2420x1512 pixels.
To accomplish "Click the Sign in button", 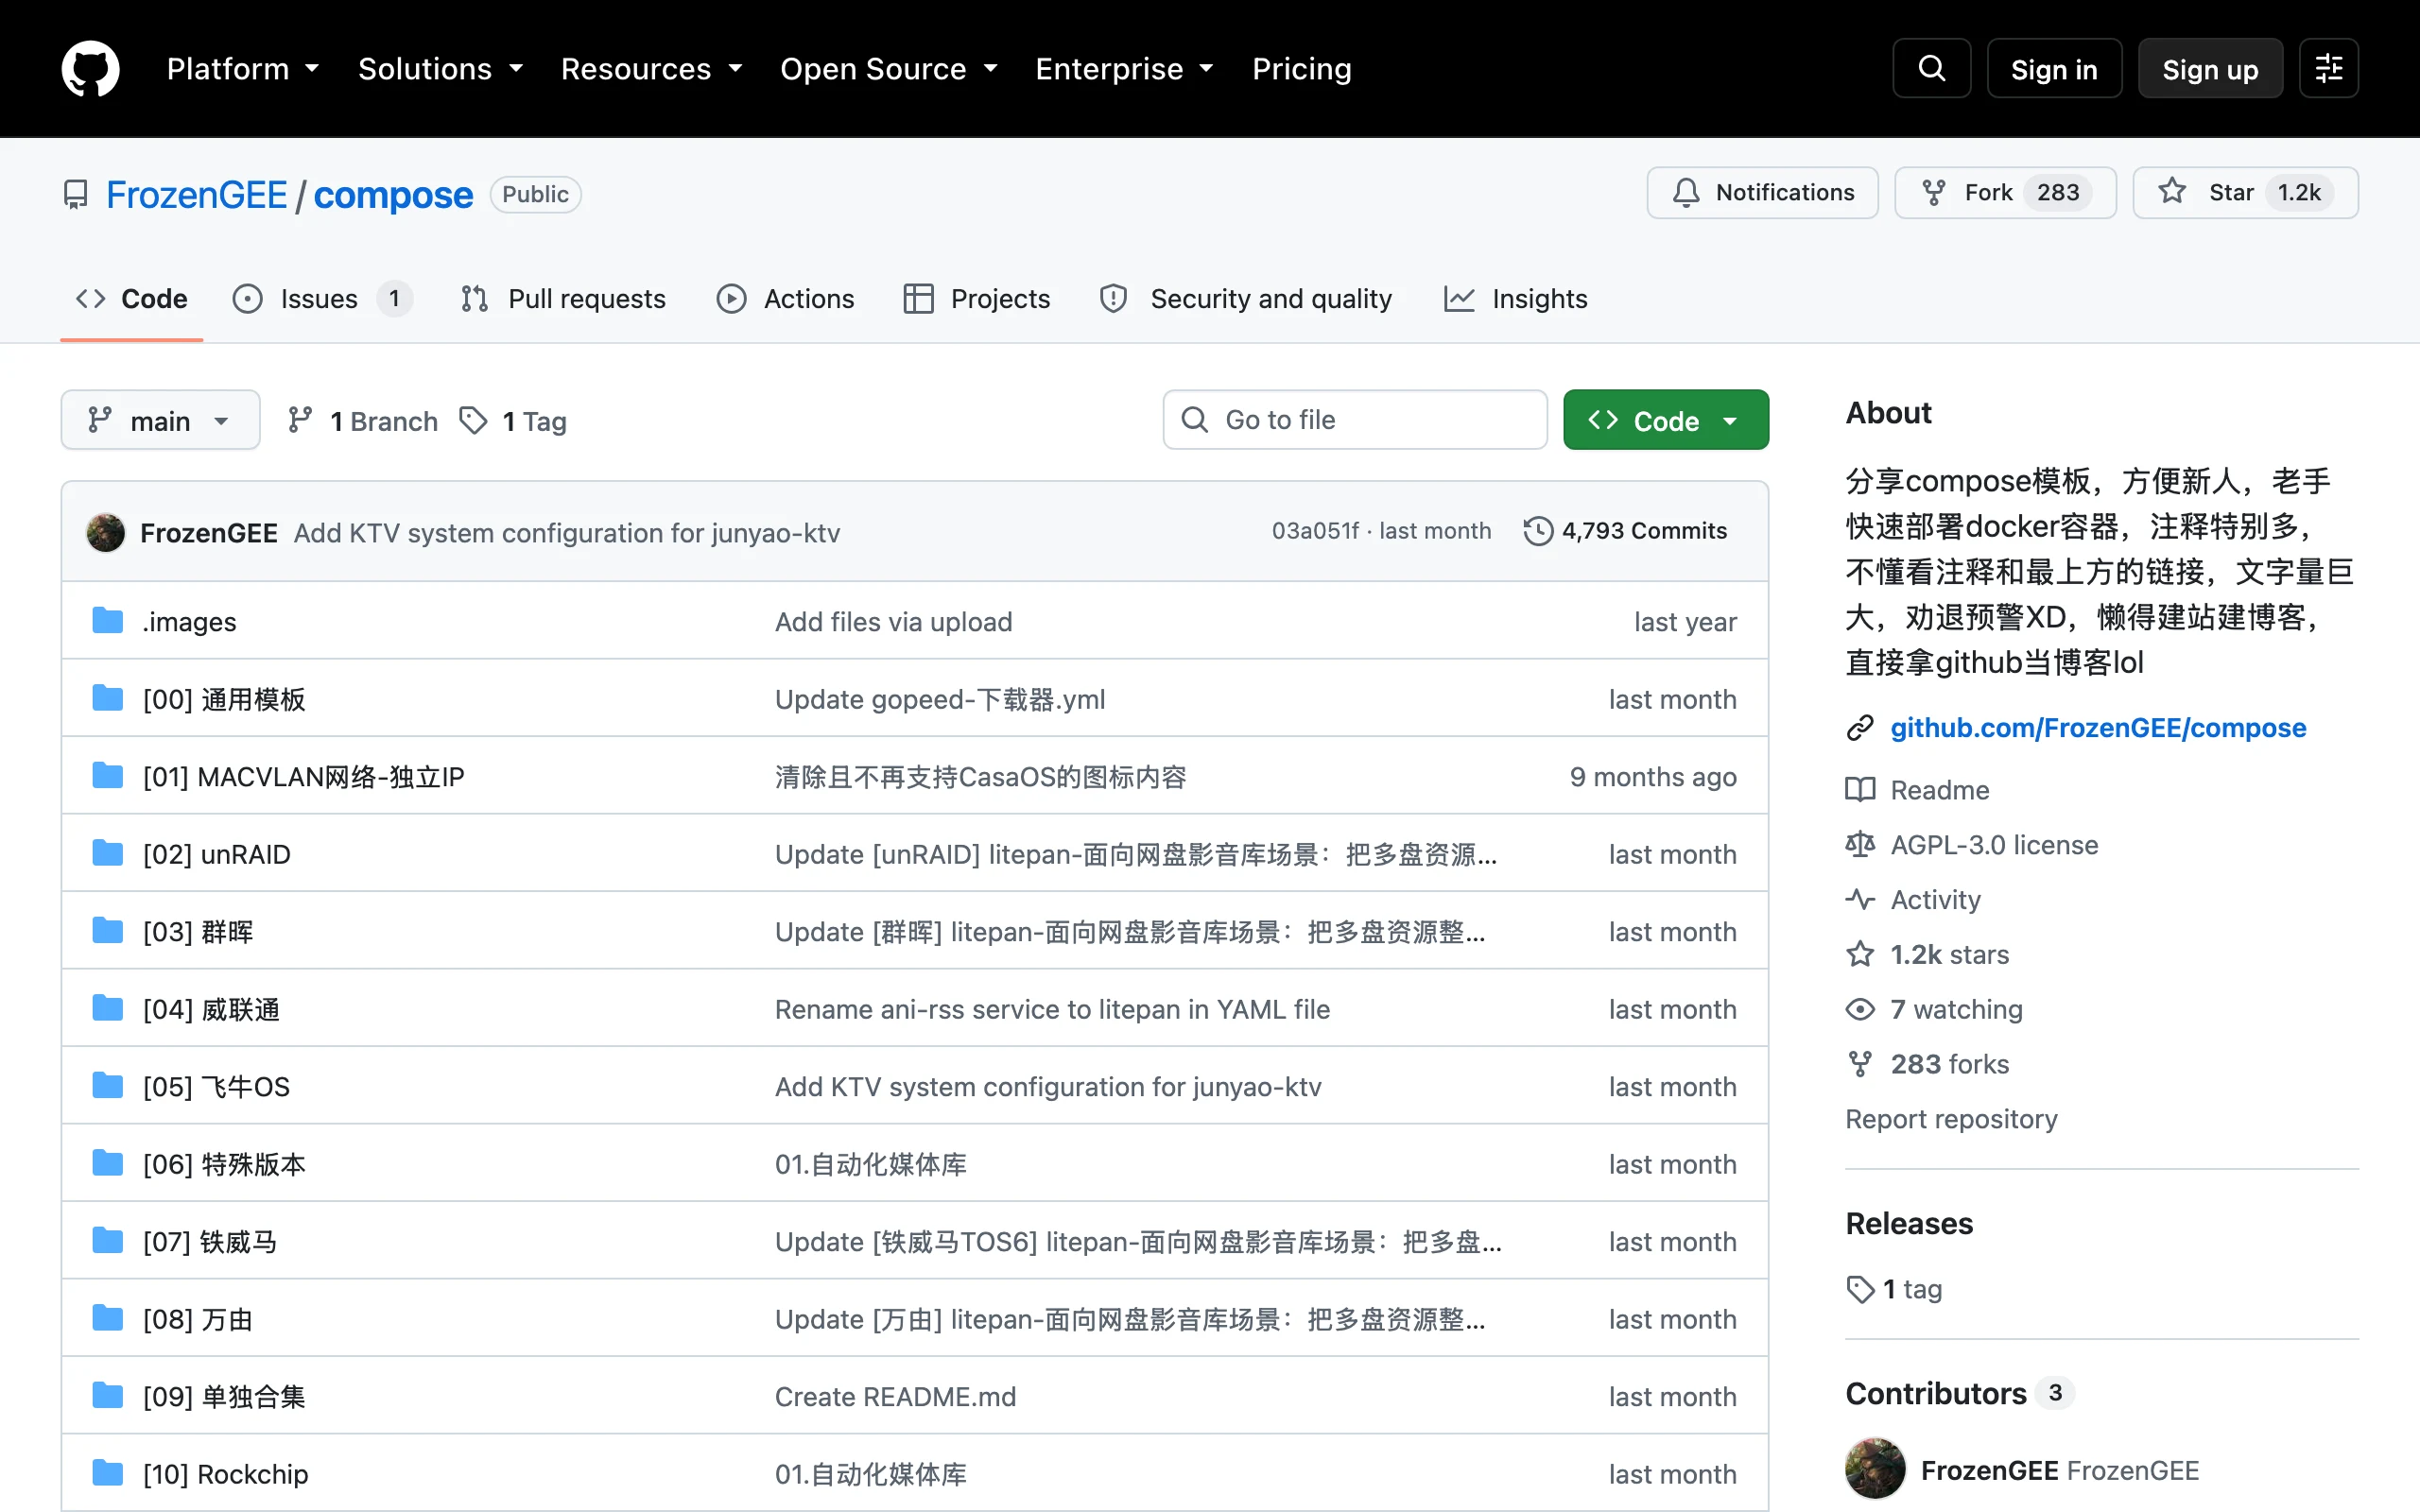I will [2054, 69].
